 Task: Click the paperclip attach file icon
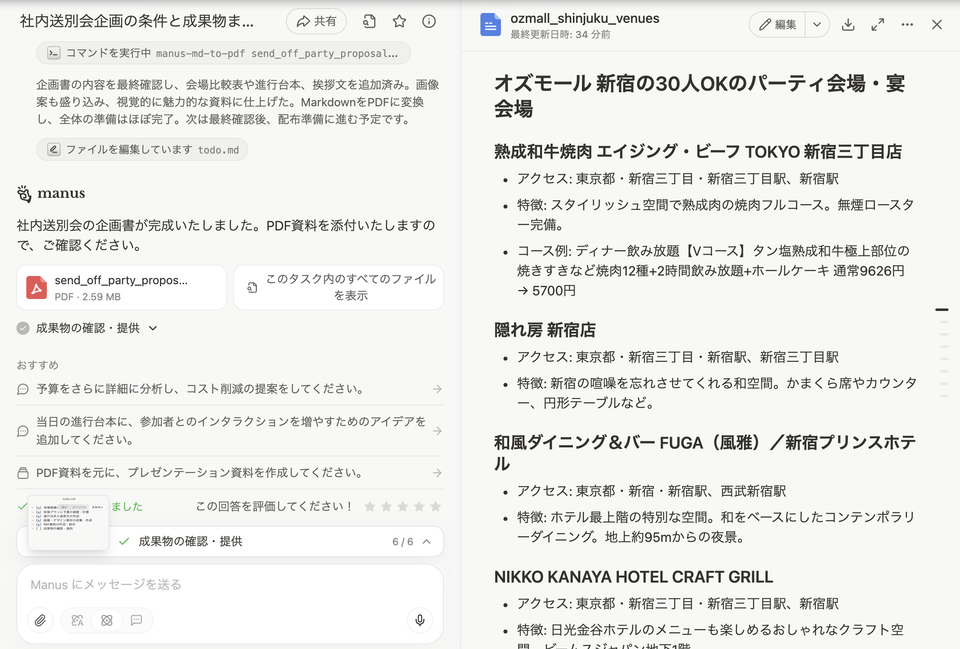[40, 620]
